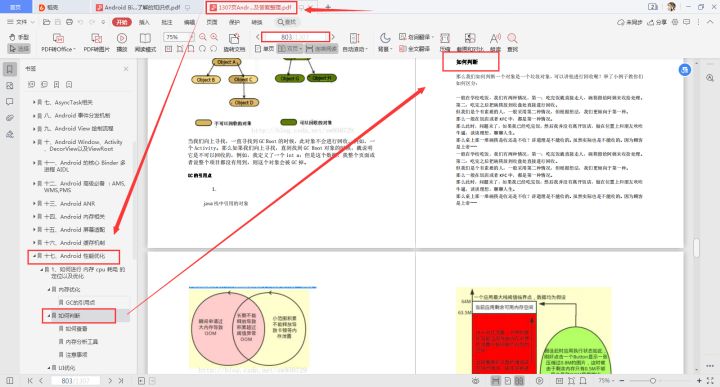Convert PDF to image
720x387 pixels.
(96, 43)
